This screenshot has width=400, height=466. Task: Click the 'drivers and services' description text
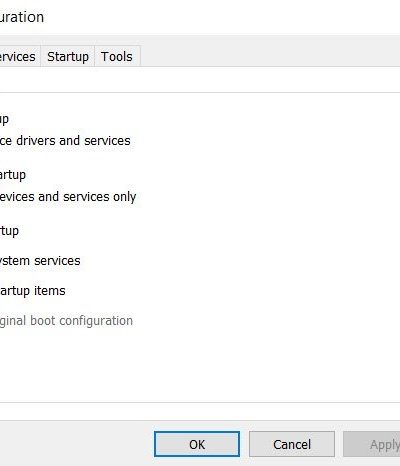65,141
